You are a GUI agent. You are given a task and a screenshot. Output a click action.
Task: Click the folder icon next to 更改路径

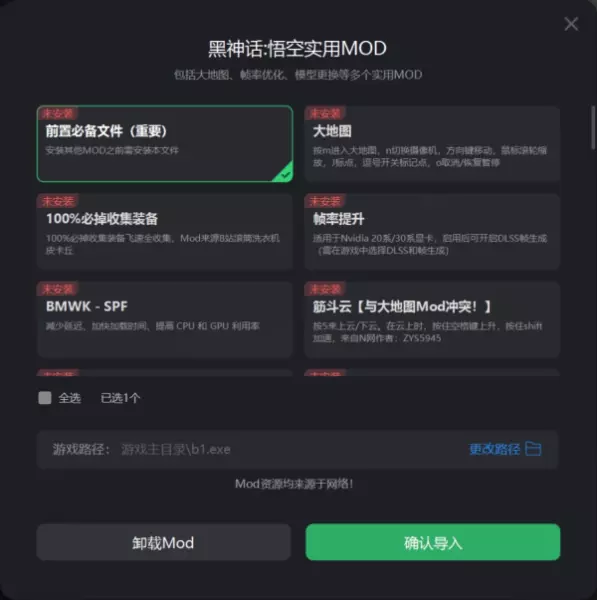[533, 448]
